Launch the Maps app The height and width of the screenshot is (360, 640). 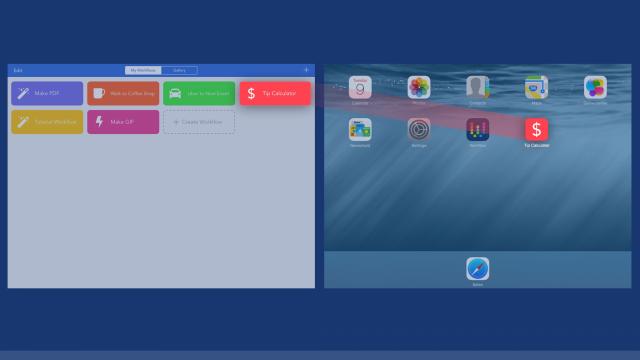[536, 87]
